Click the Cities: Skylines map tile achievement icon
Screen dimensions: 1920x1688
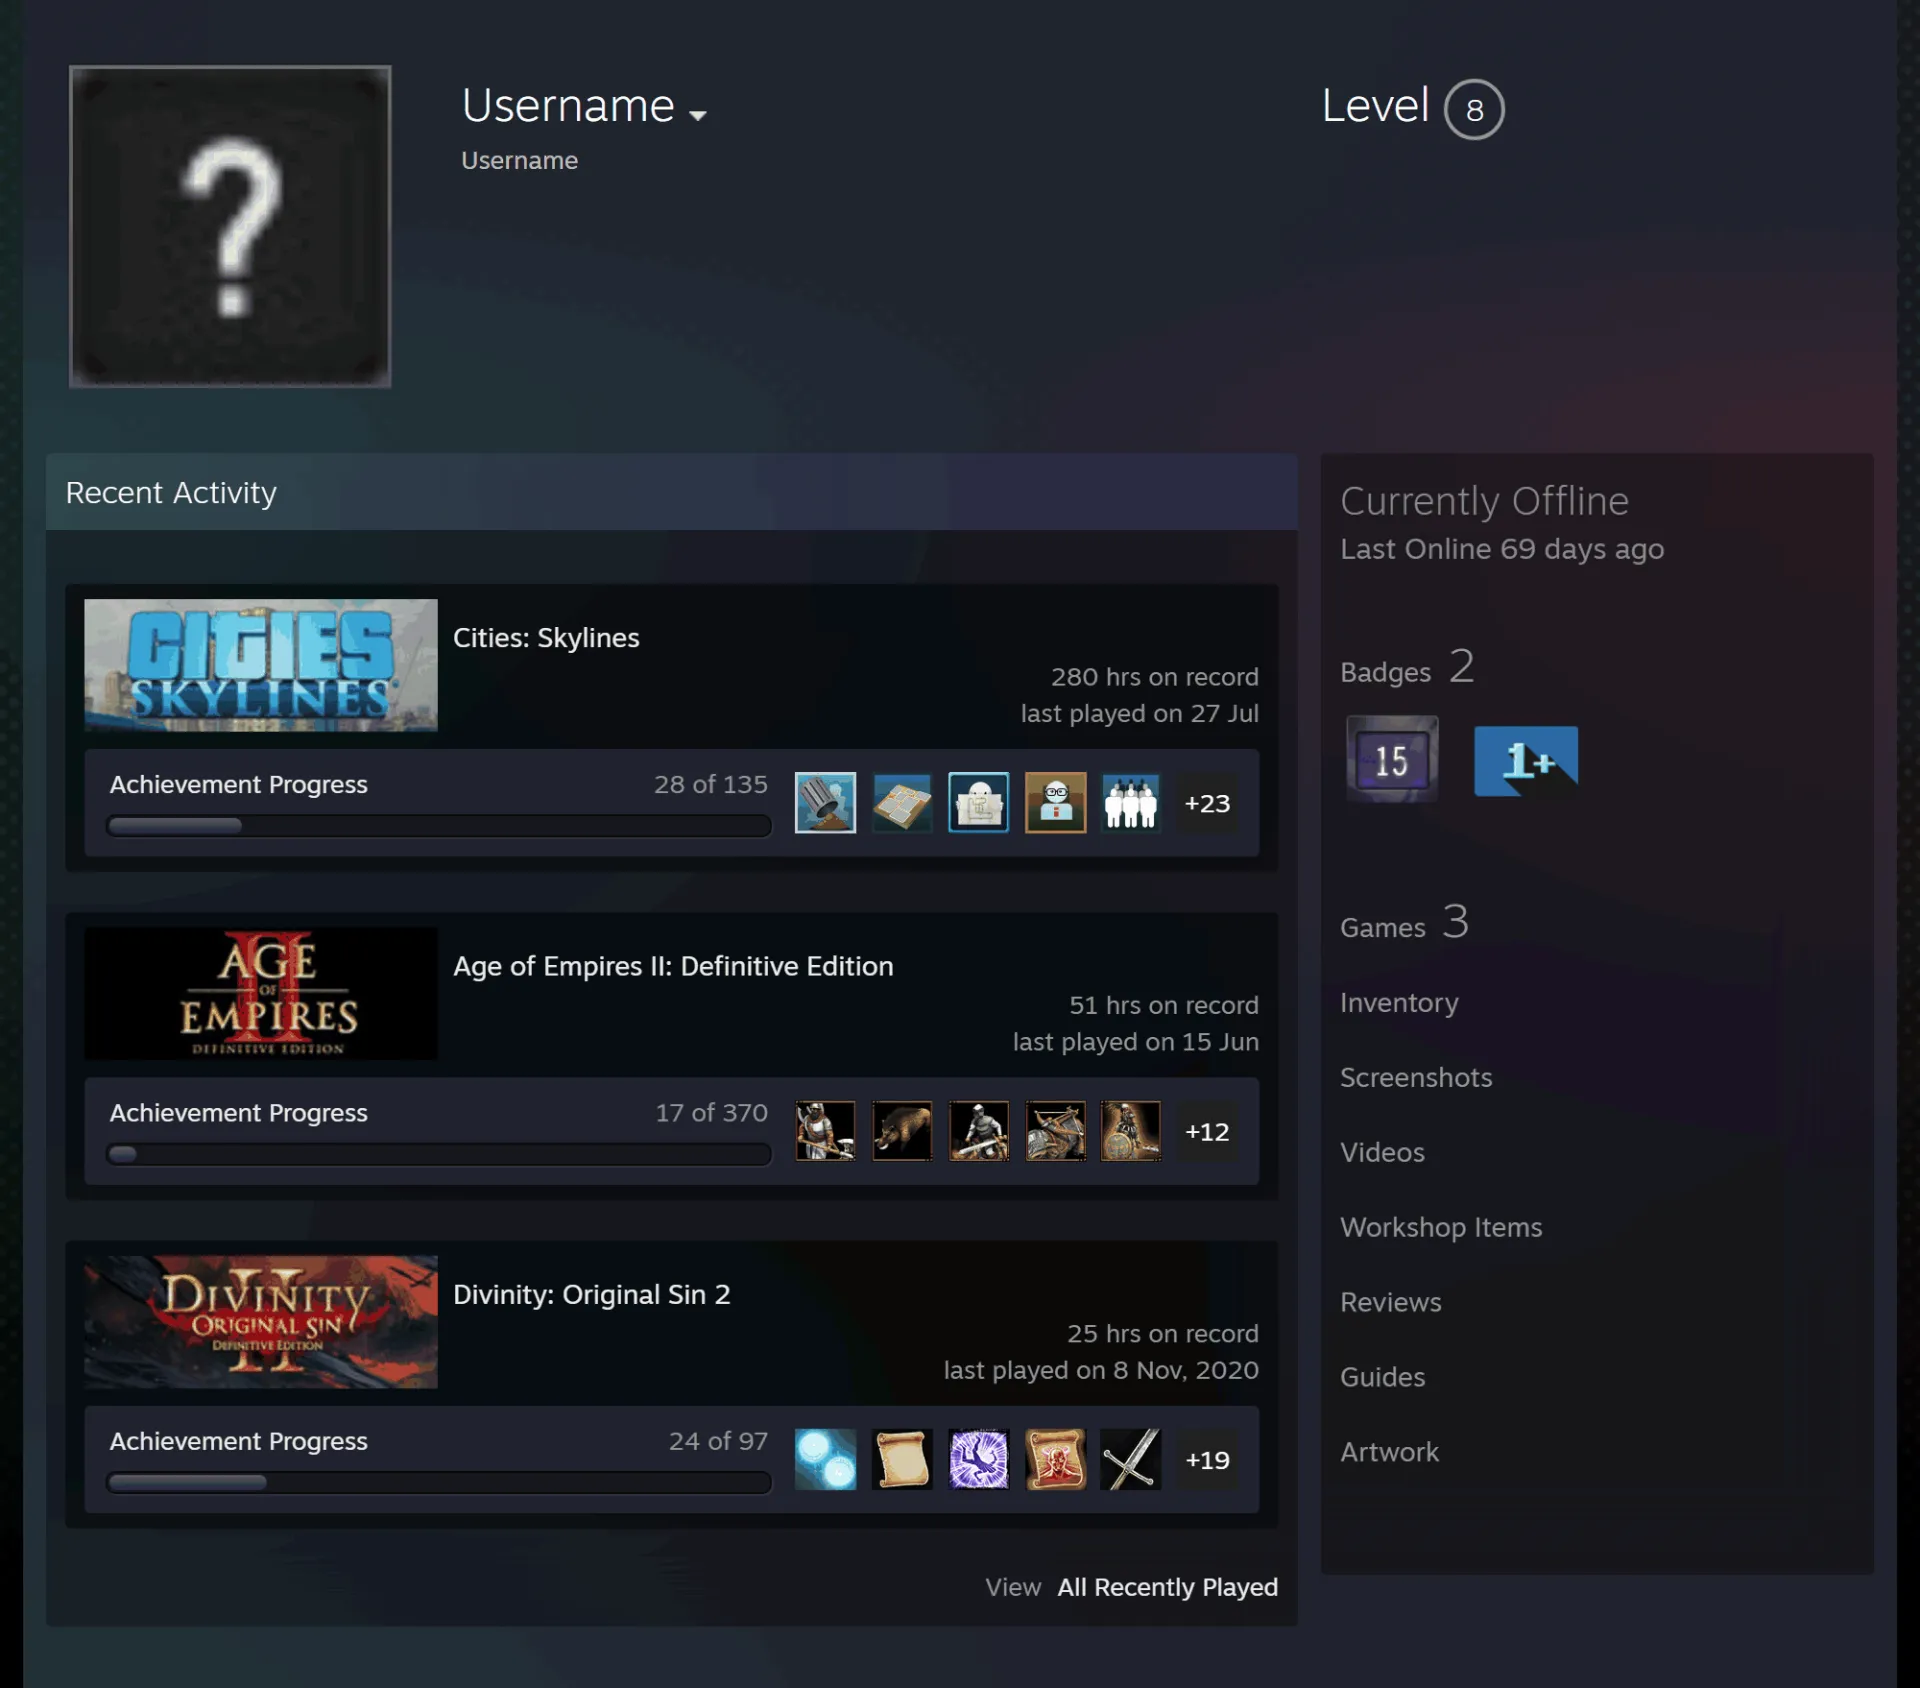(x=902, y=802)
